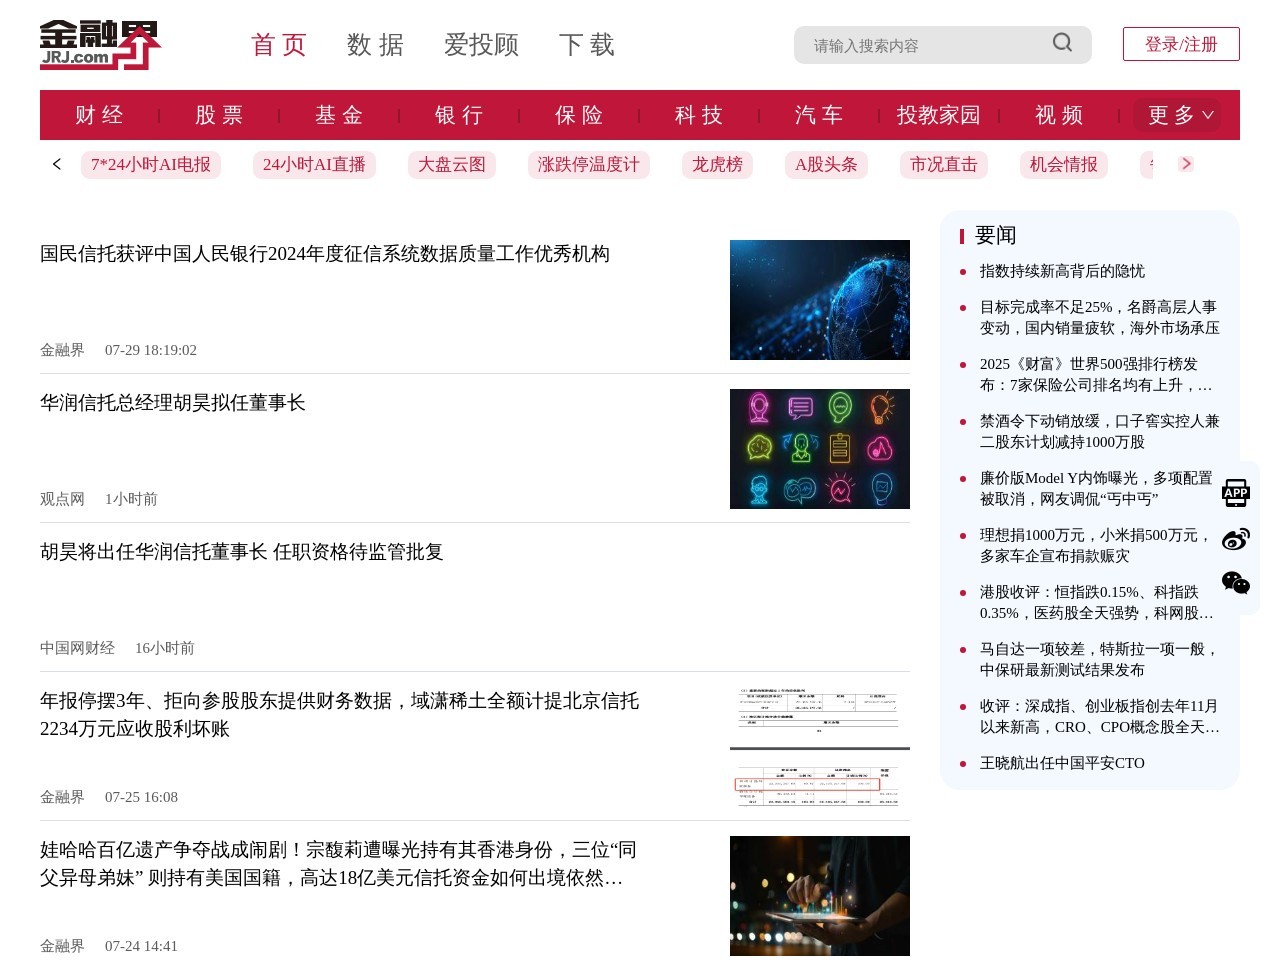Click the left arrow on the tab carousel
1280x960 pixels.
(56, 164)
